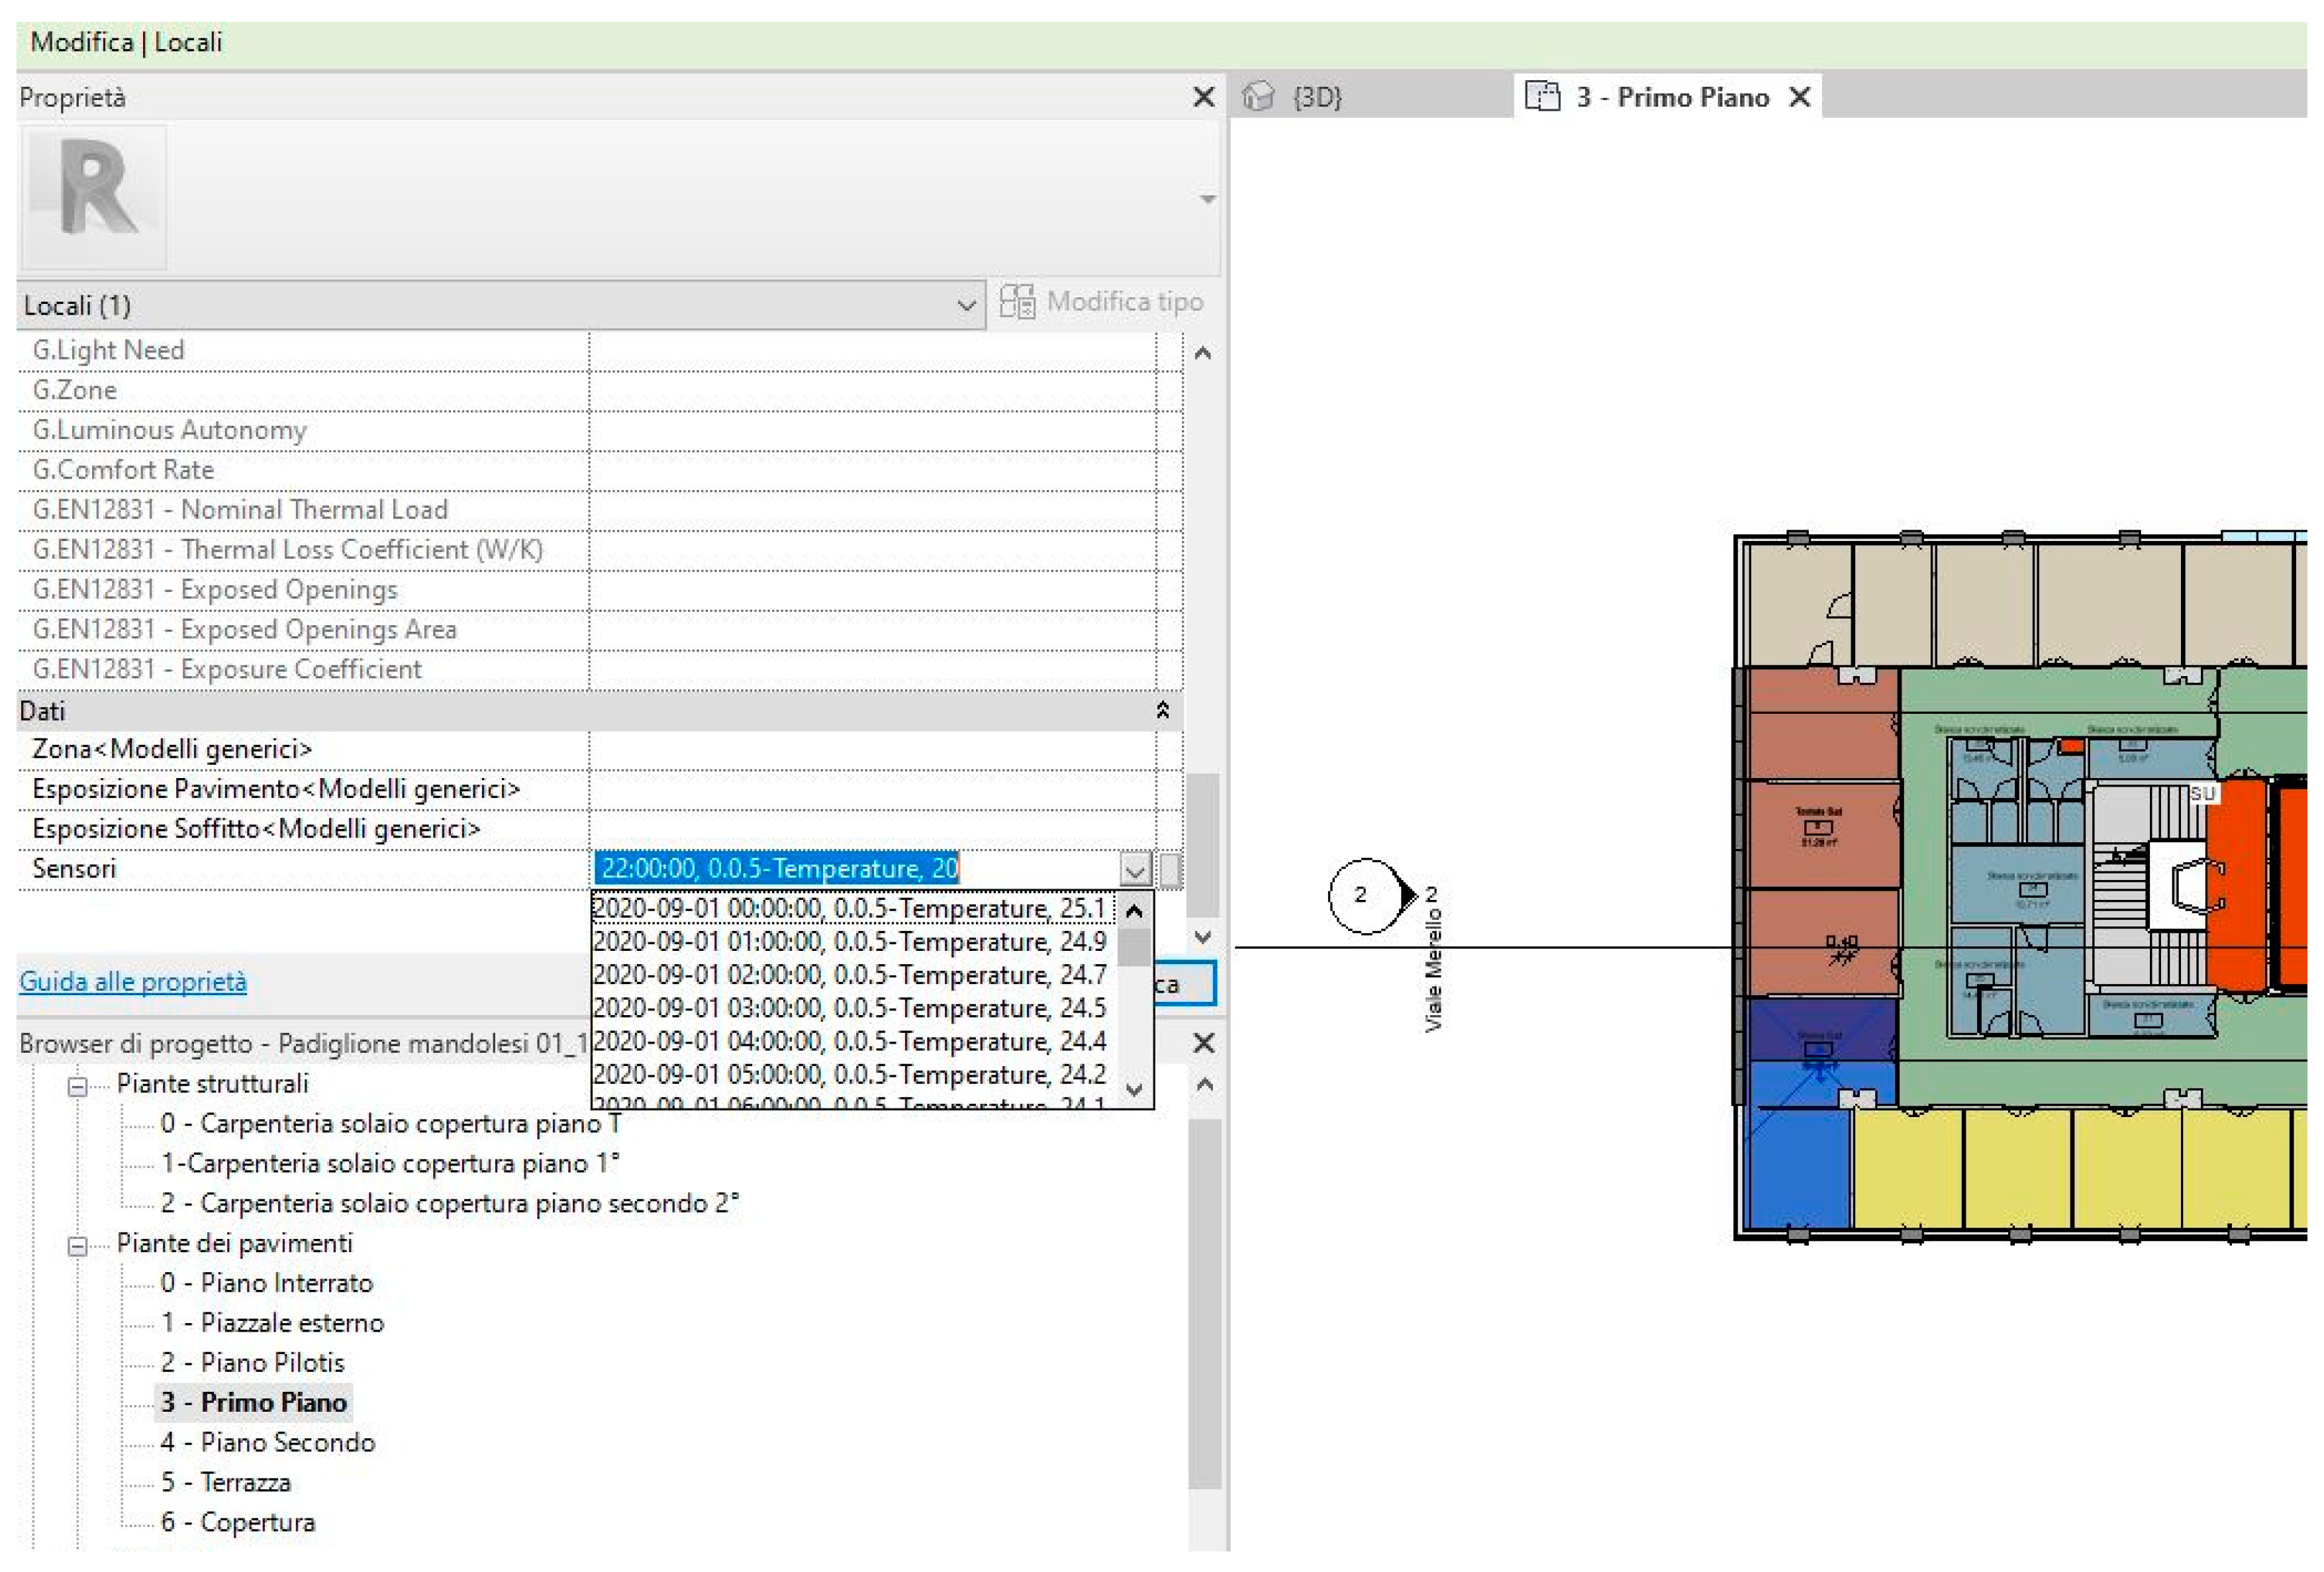
Task: Open the Locali (1) type filter dropdown
Action: 966,305
